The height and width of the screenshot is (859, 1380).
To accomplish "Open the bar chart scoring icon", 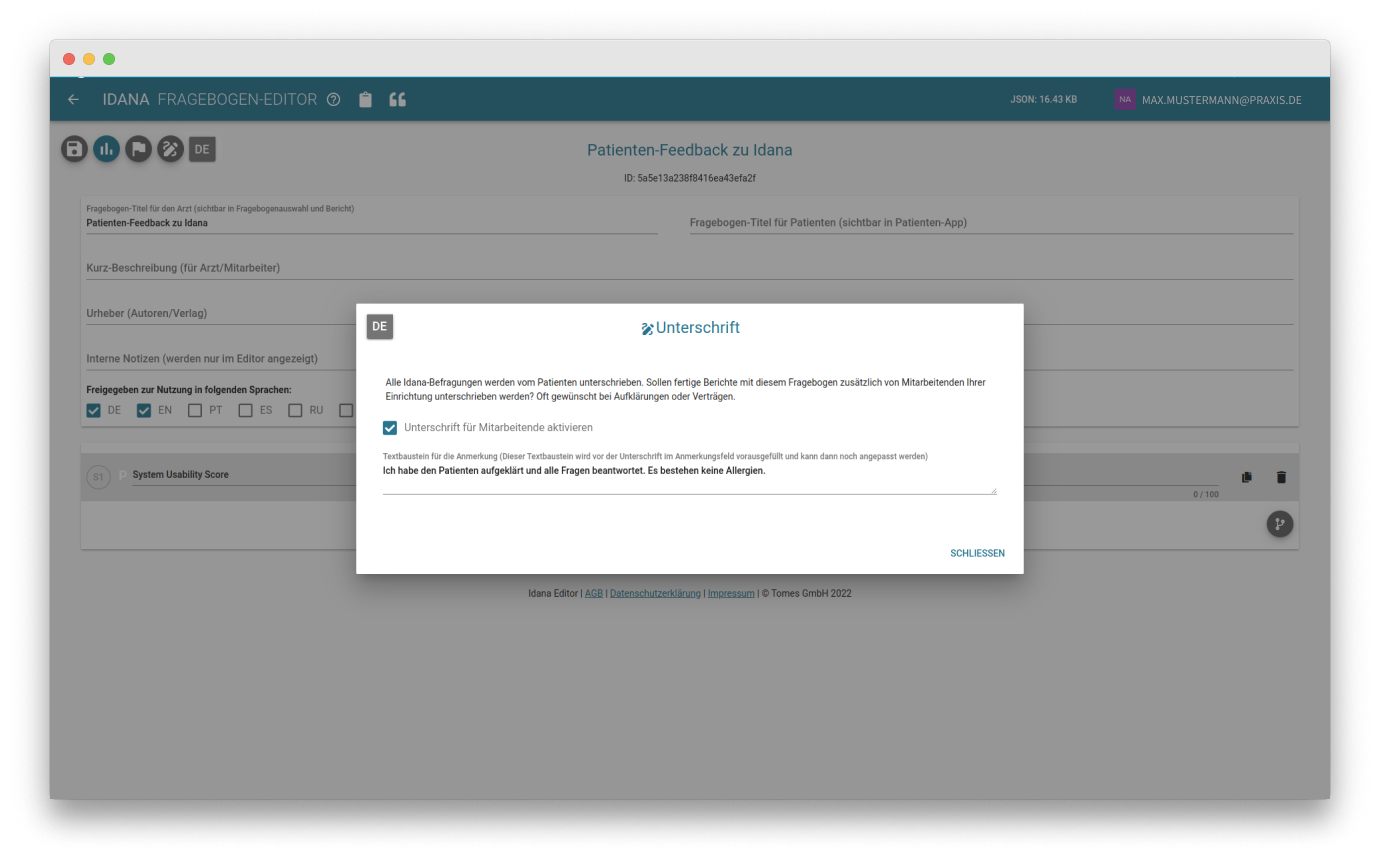I will point(106,149).
